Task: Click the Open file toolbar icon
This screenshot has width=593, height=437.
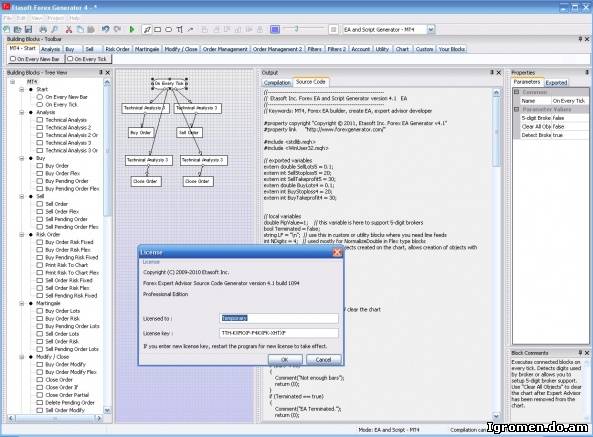Action: [x=17, y=29]
